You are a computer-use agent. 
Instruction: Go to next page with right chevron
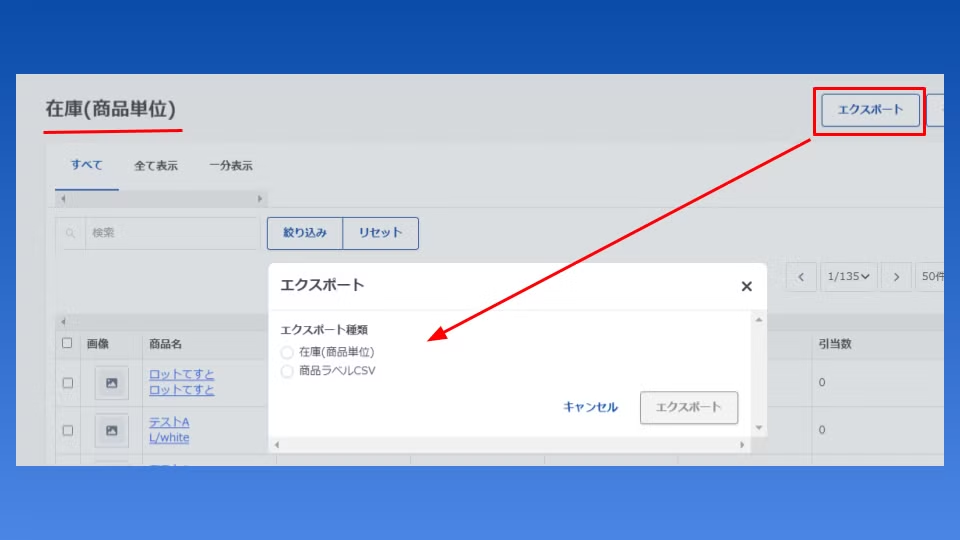click(896, 277)
